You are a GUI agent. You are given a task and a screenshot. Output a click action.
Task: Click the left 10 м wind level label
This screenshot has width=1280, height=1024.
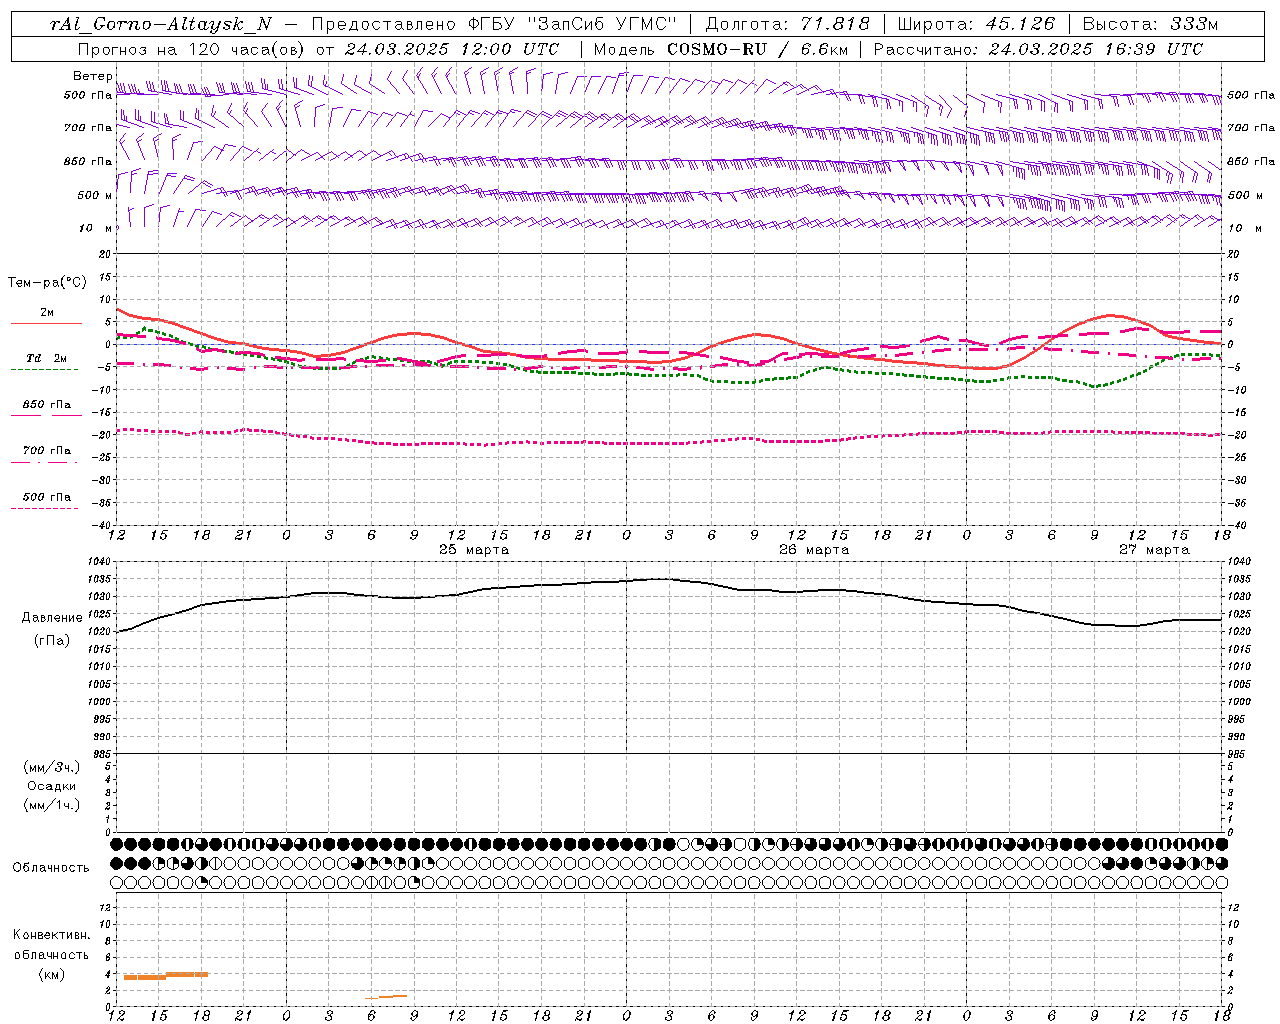coord(96,228)
